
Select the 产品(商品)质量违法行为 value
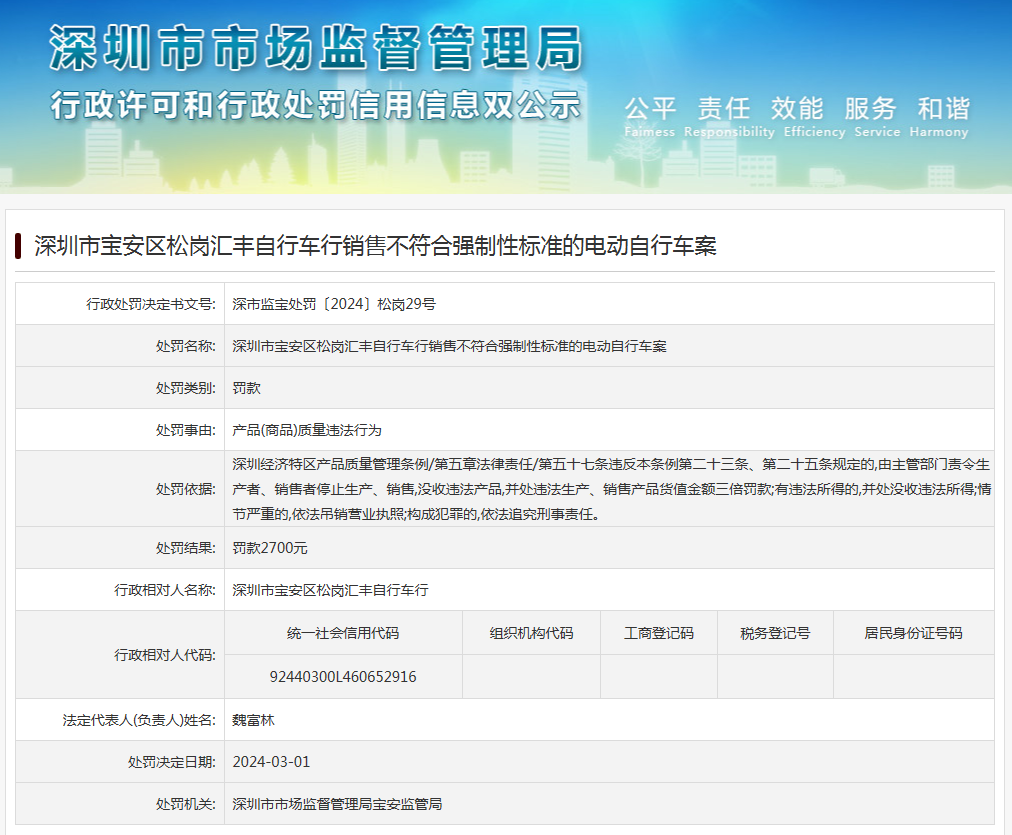pos(307,430)
